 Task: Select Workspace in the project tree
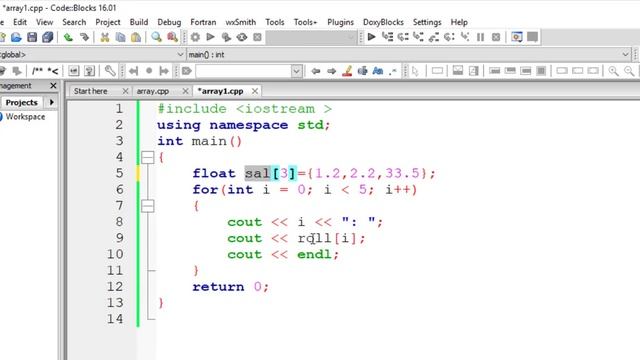pos(25,117)
